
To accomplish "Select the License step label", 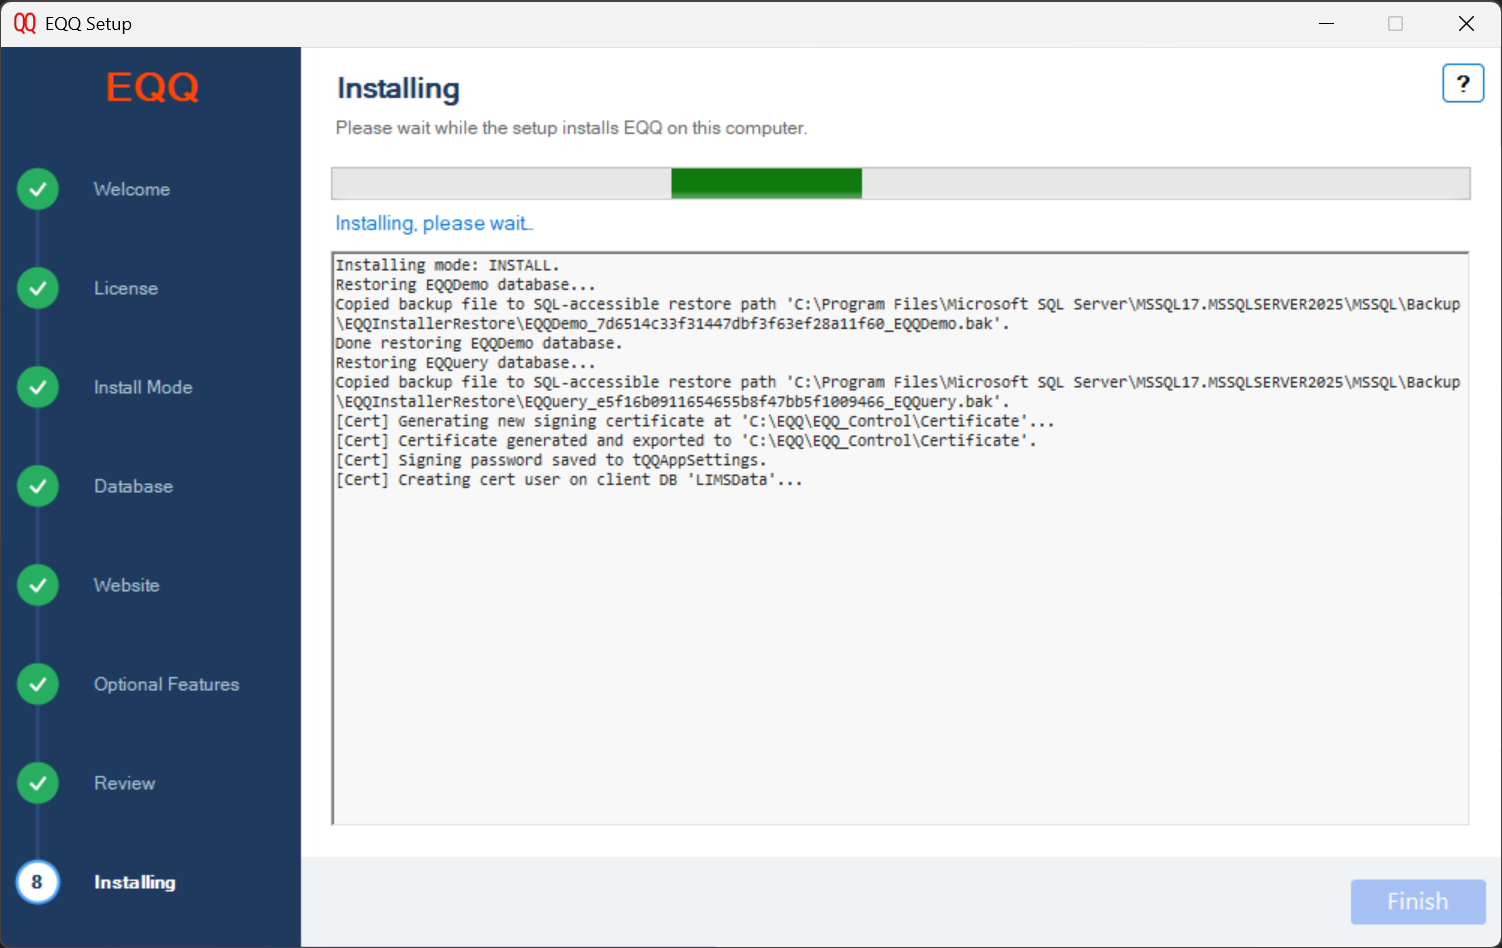I will 126,287.
